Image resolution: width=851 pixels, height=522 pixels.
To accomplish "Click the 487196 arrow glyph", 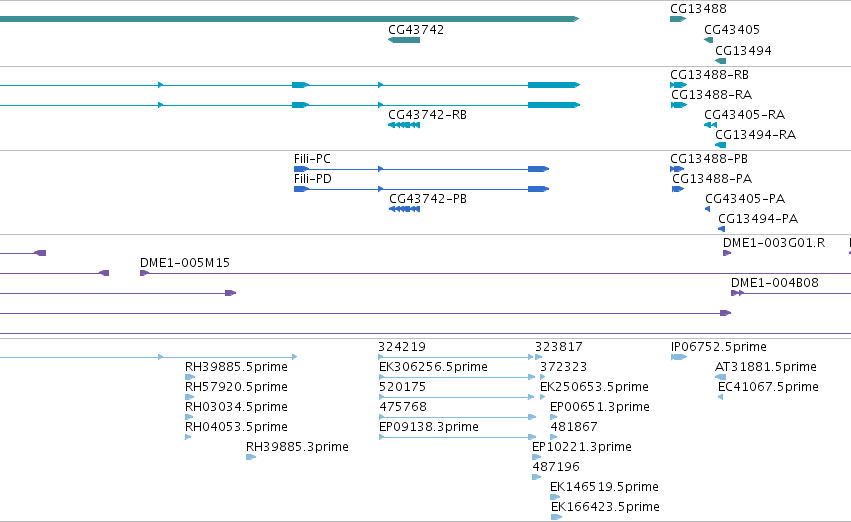I will tap(536, 478).
